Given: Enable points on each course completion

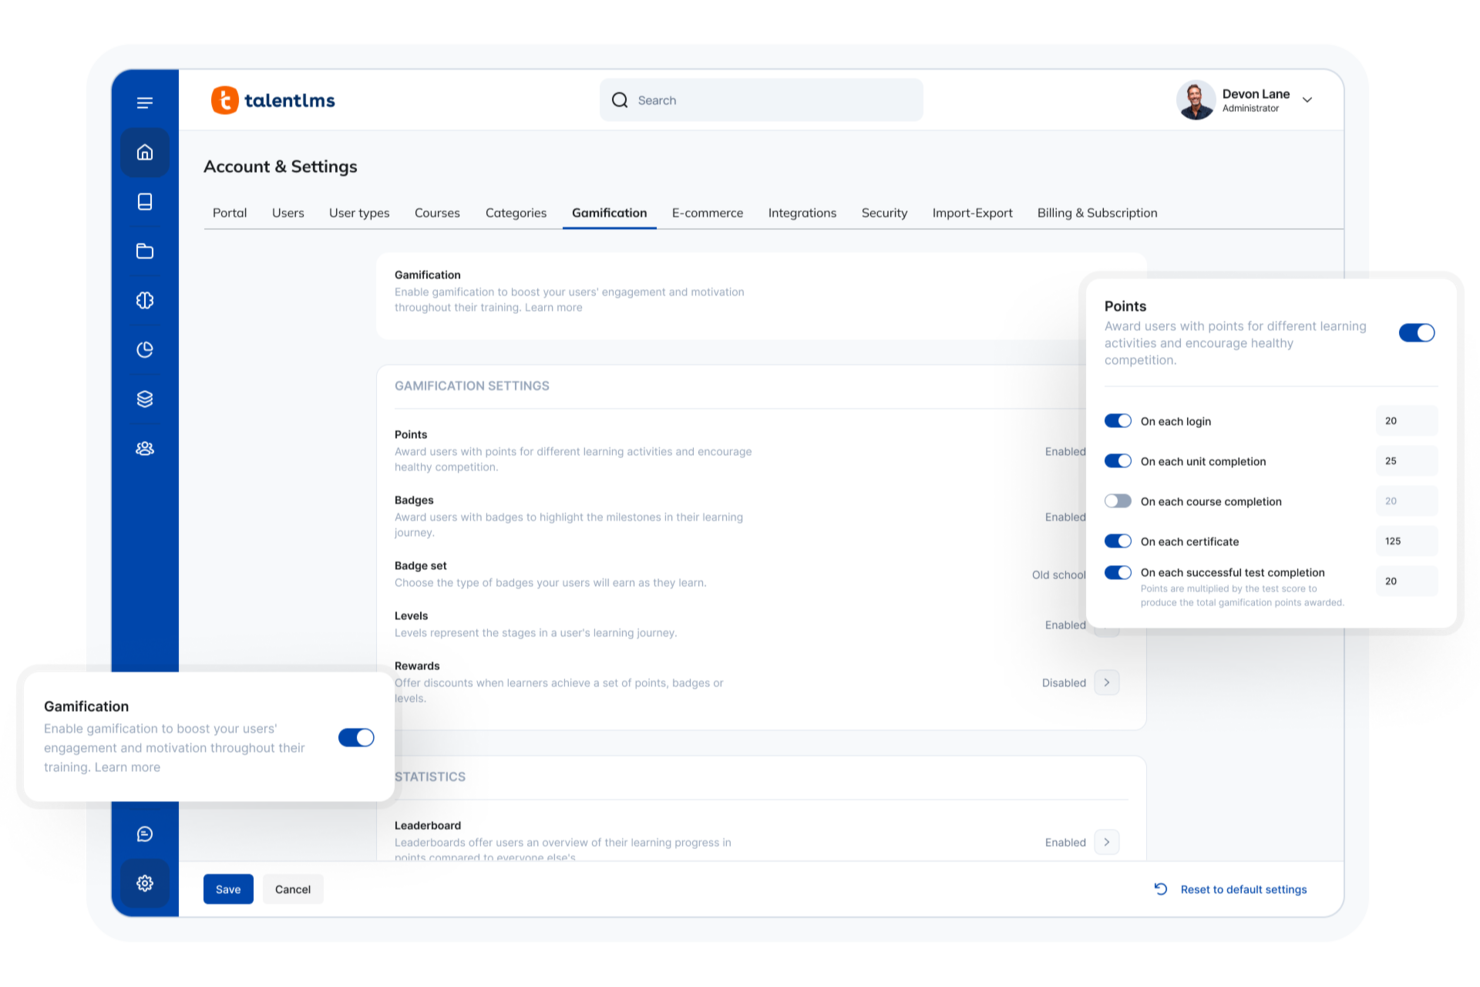Looking at the screenshot, I should (x=1117, y=500).
